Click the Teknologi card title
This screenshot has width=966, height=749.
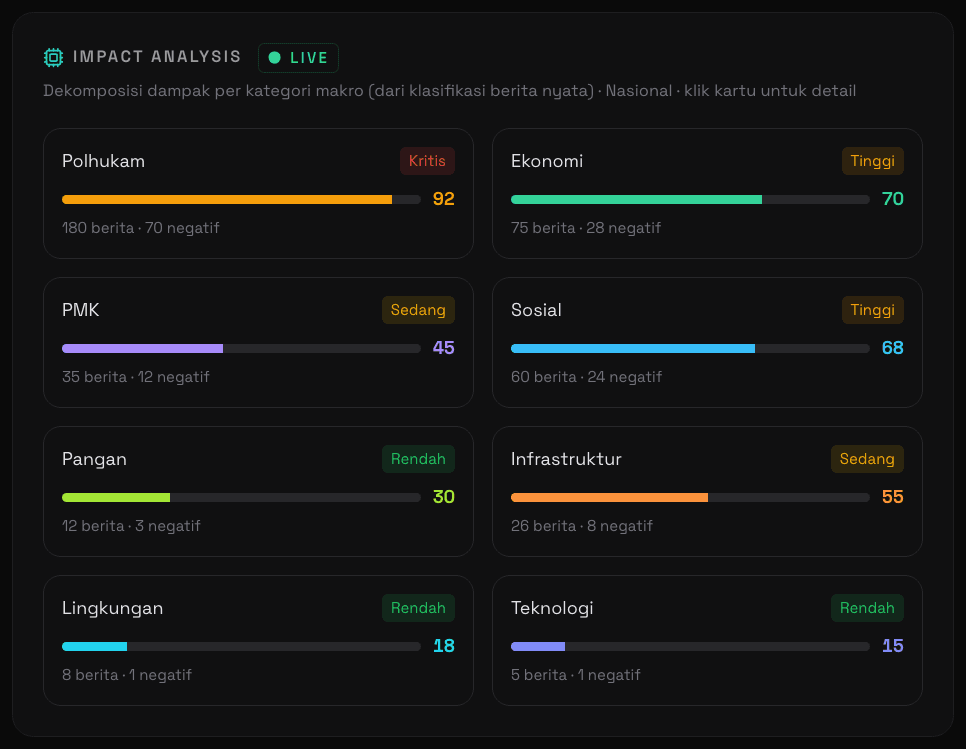(552, 609)
